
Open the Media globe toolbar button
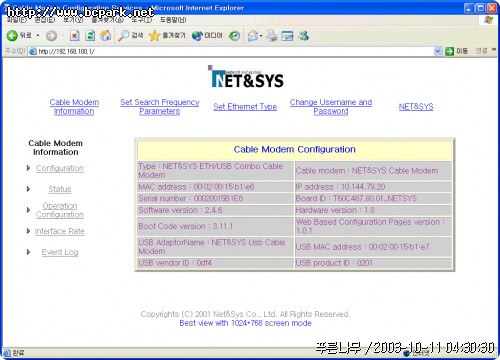pyautogui.click(x=207, y=35)
